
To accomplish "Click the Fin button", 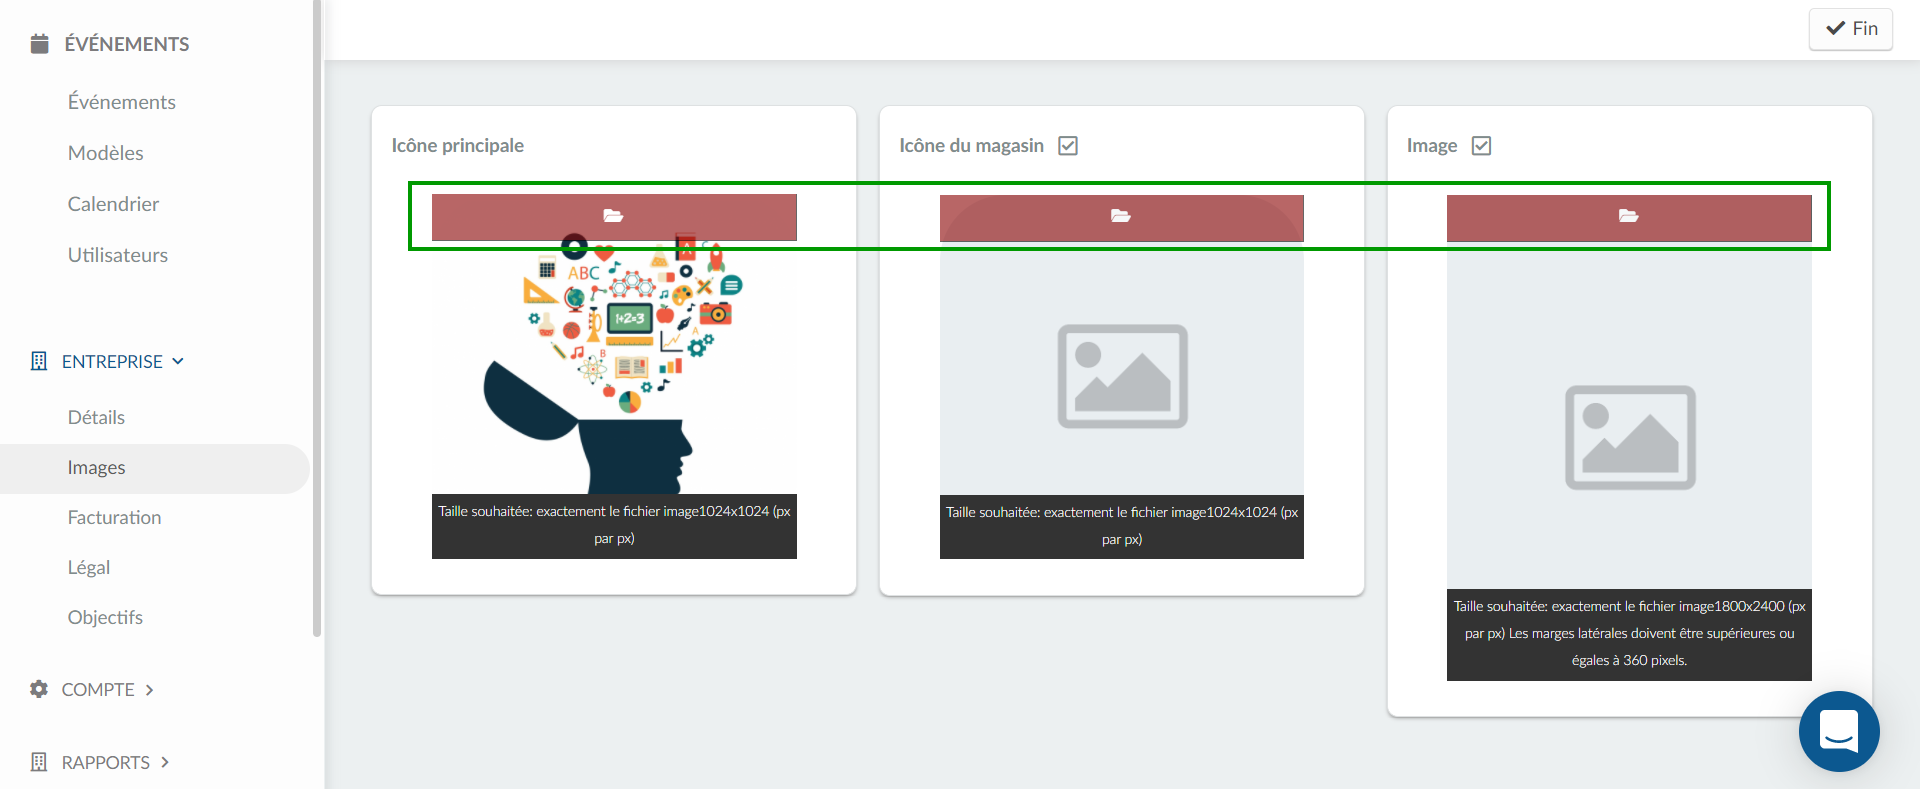I will coord(1851,29).
